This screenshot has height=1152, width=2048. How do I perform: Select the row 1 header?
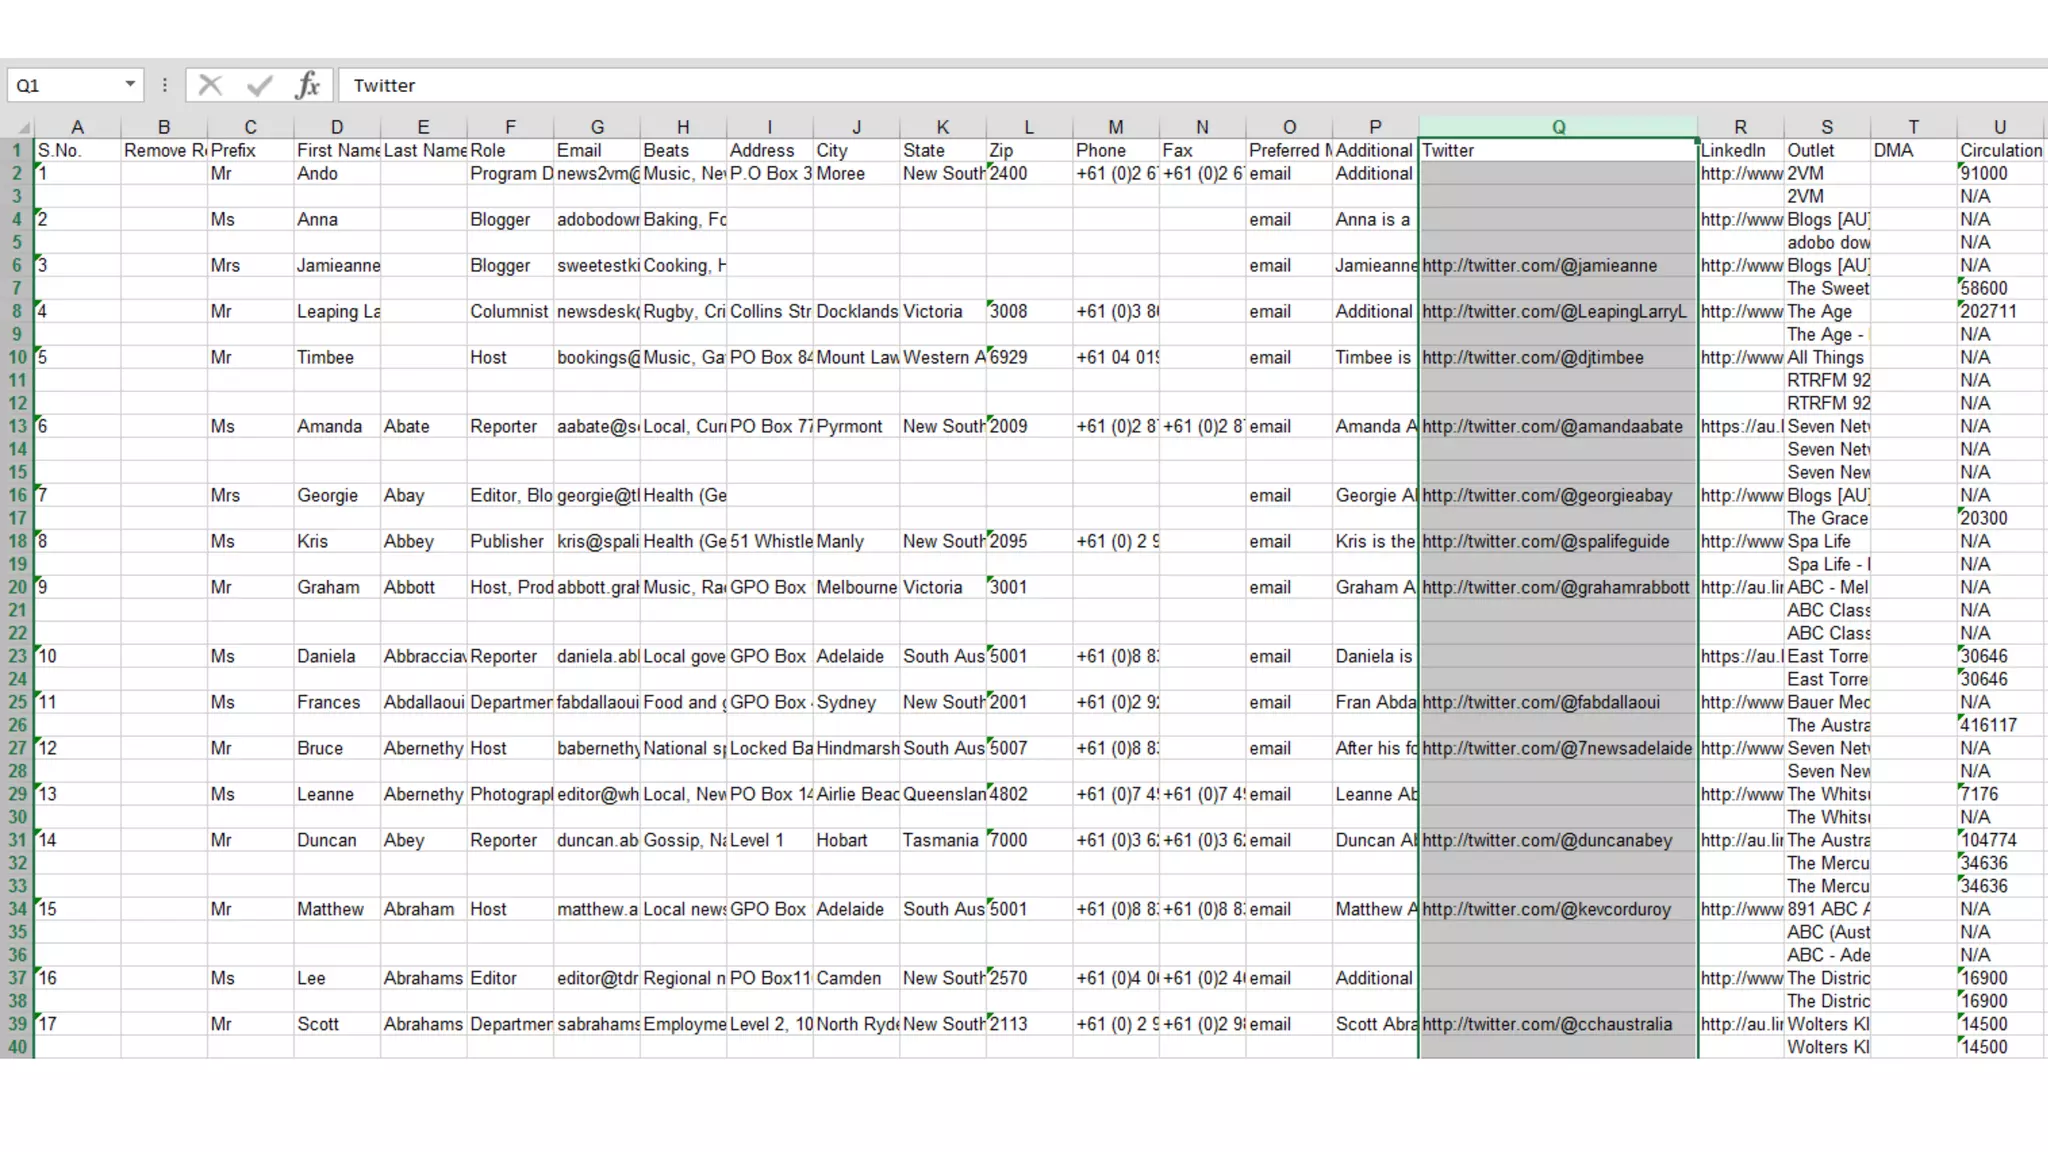pos(17,150)
